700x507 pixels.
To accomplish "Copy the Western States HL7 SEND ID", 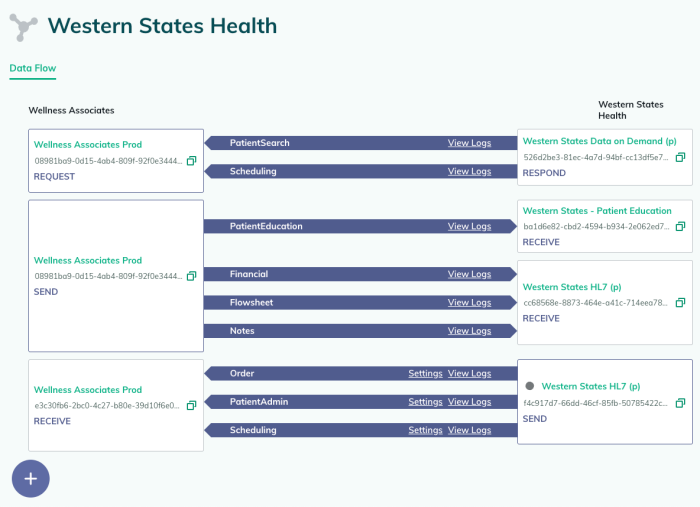I will pyautogui.click(x=680, y=403).
